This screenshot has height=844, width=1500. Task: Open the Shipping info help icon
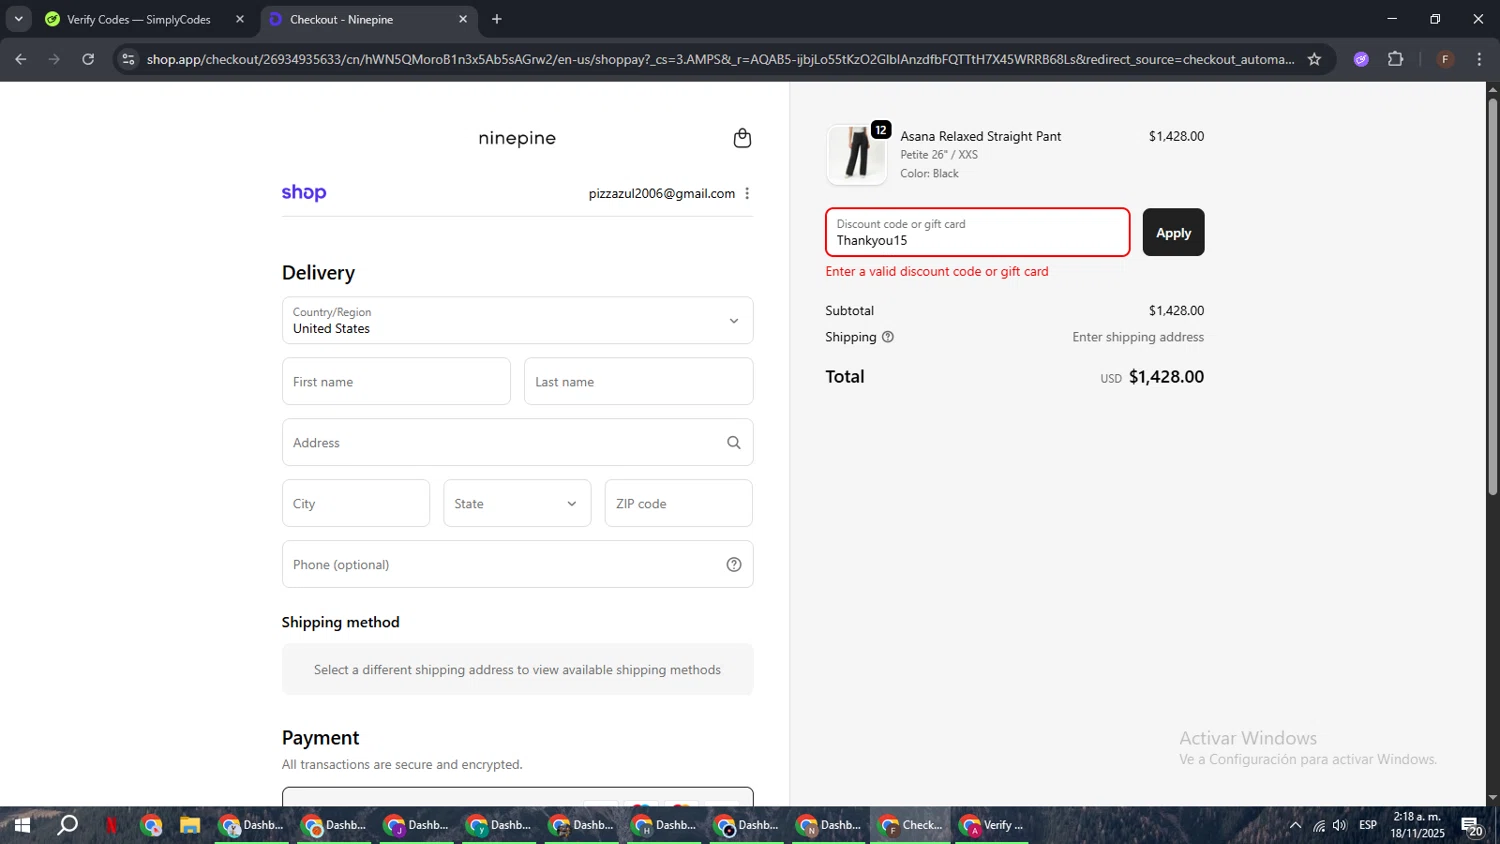888,337
